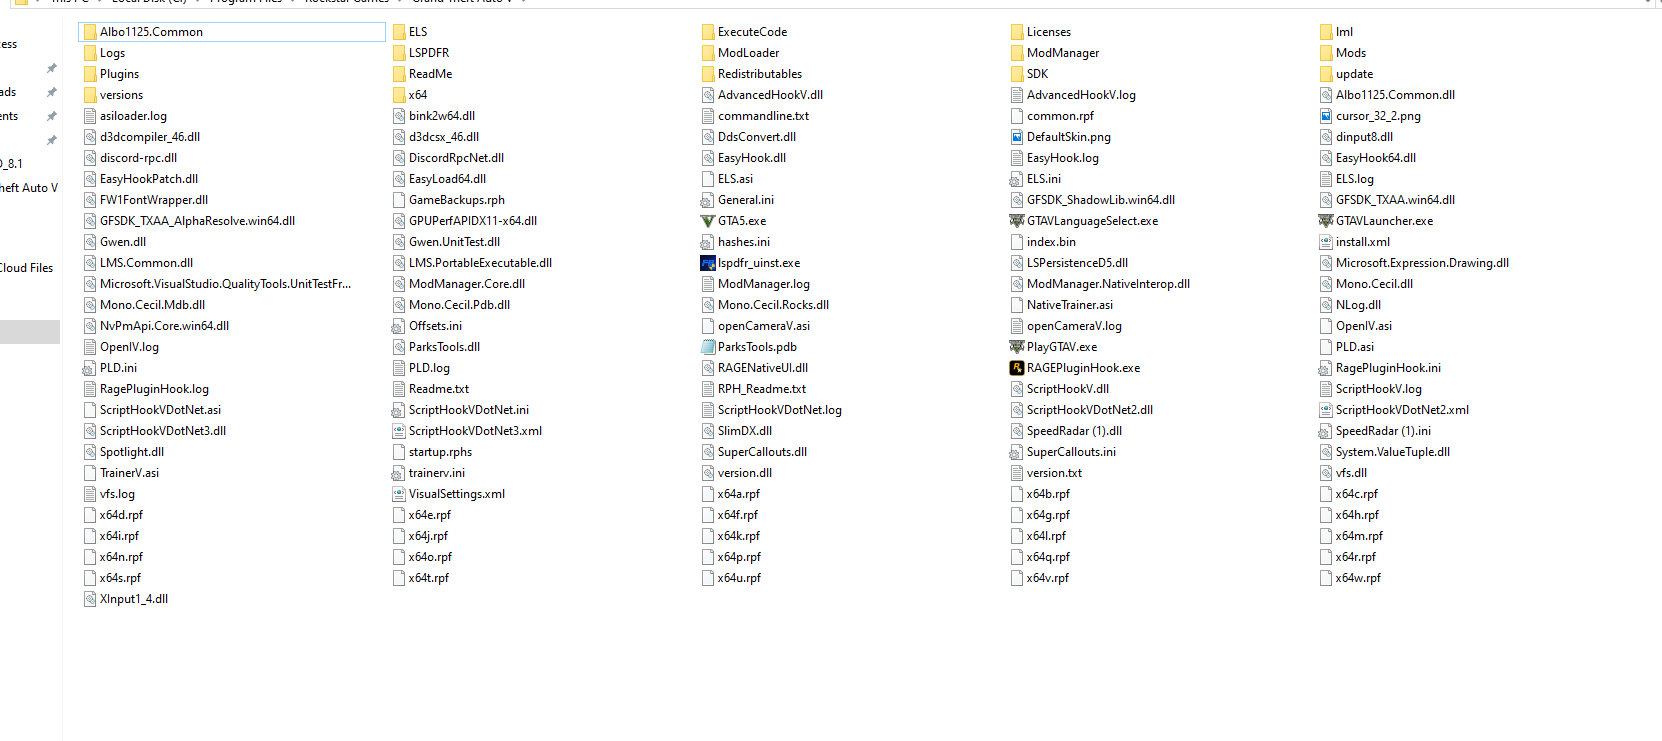Select the NativeTrainer.asi file name

tap(1070, 305)
